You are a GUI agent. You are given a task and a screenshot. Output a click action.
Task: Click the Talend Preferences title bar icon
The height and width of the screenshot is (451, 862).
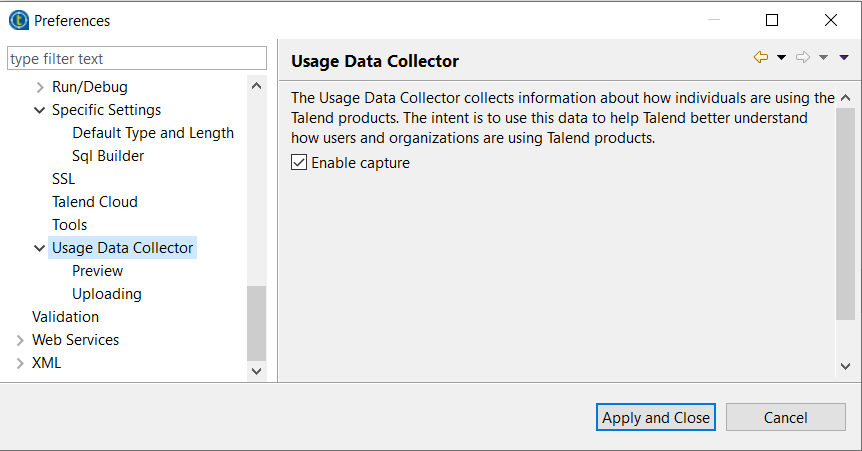click(x=18, y=20)
